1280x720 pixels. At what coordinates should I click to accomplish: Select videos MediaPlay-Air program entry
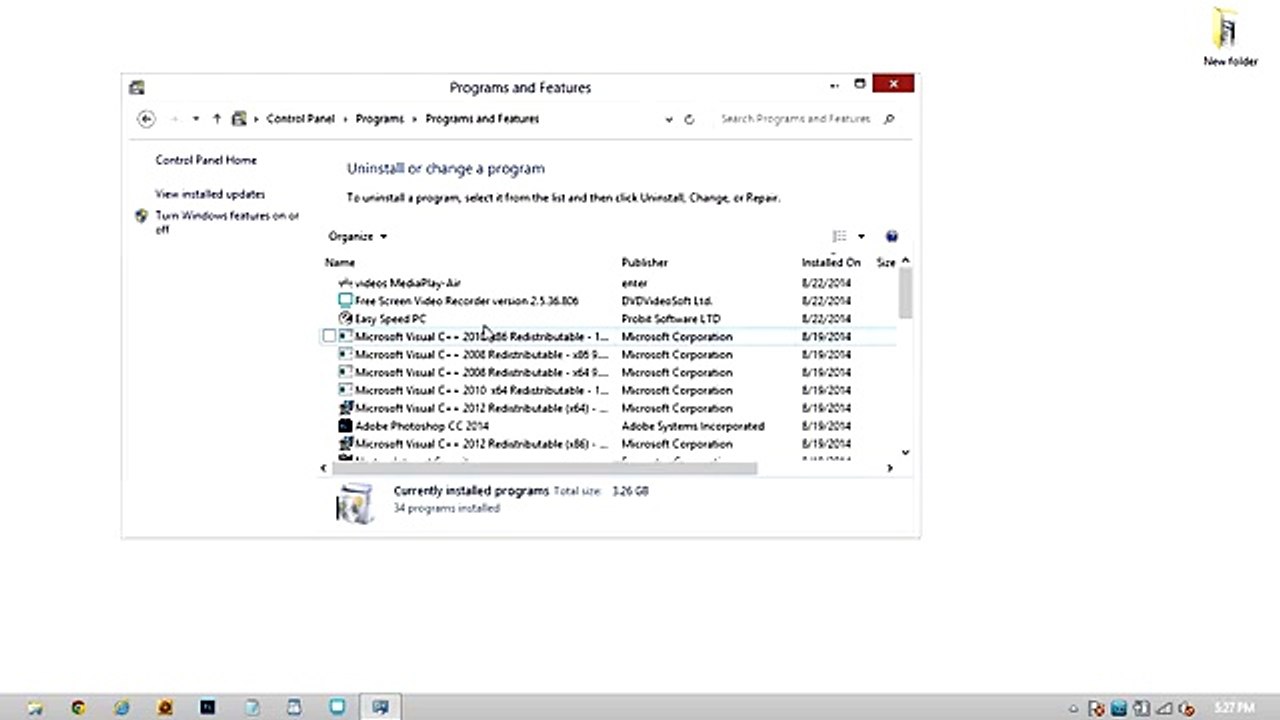pos(408,283)
